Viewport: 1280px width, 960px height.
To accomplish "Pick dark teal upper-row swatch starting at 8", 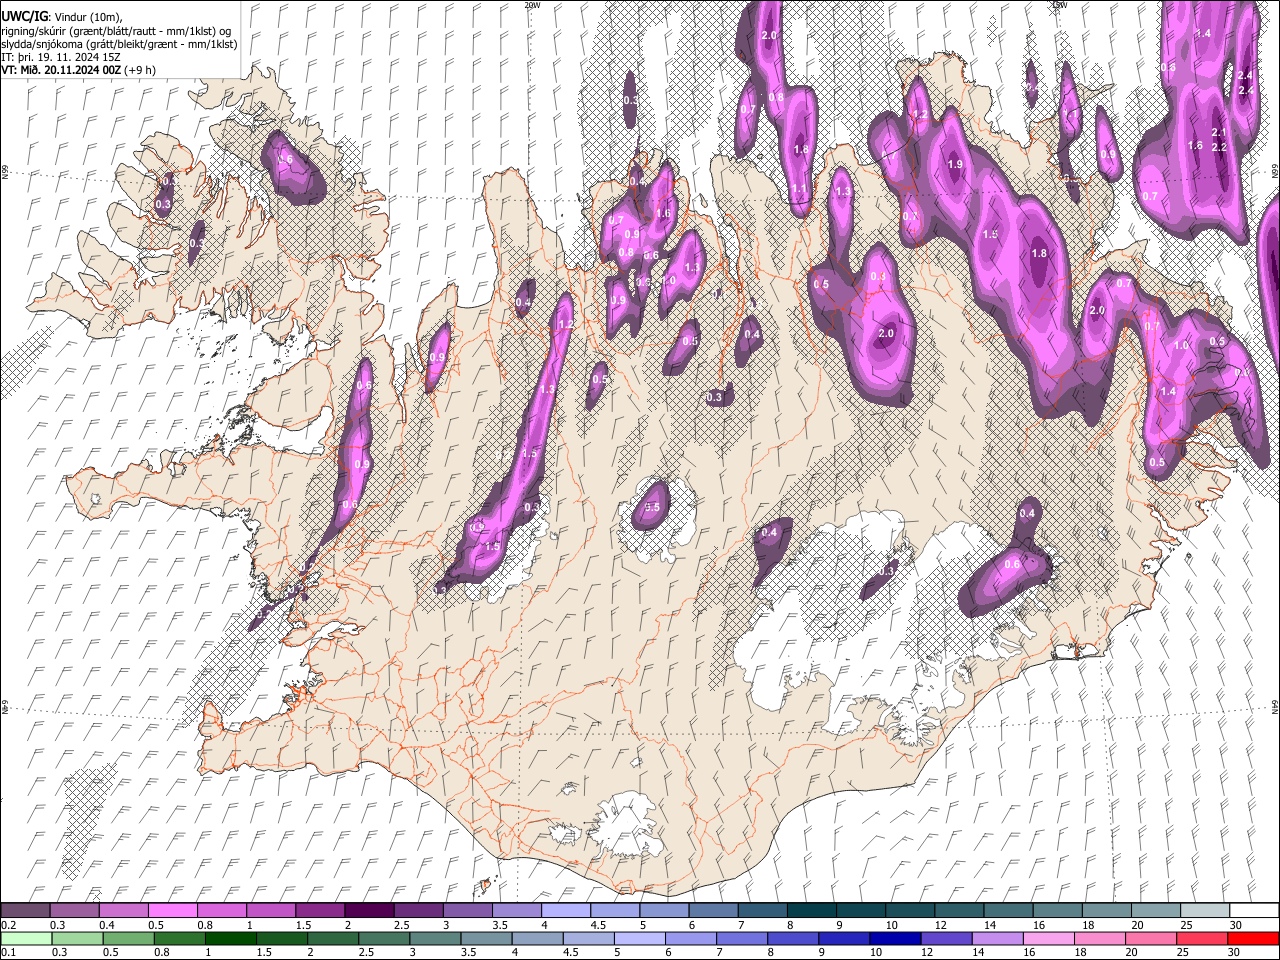I will pyautogui.click(x=811, y=910).
